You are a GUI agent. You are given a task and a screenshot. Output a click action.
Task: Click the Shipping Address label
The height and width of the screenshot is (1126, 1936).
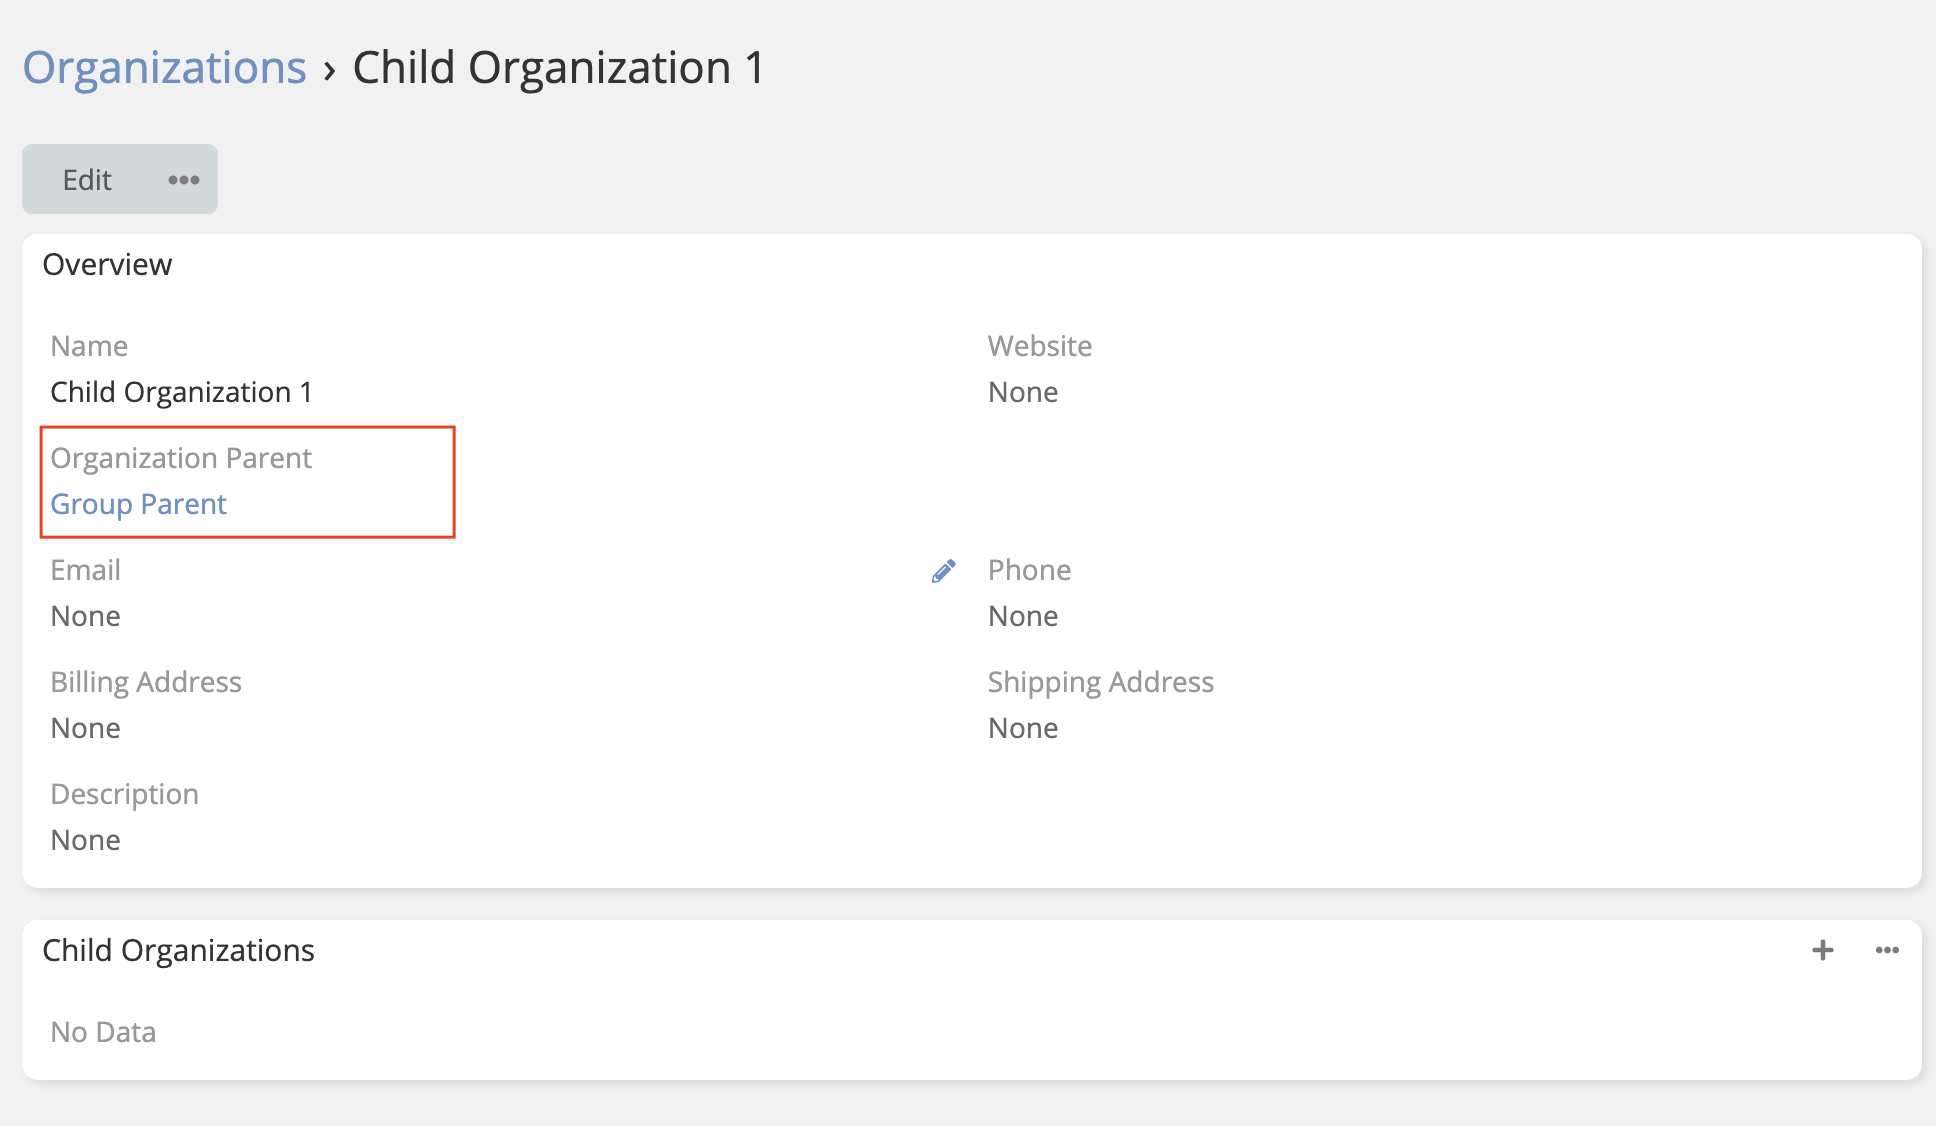(x=1100, y=682)
